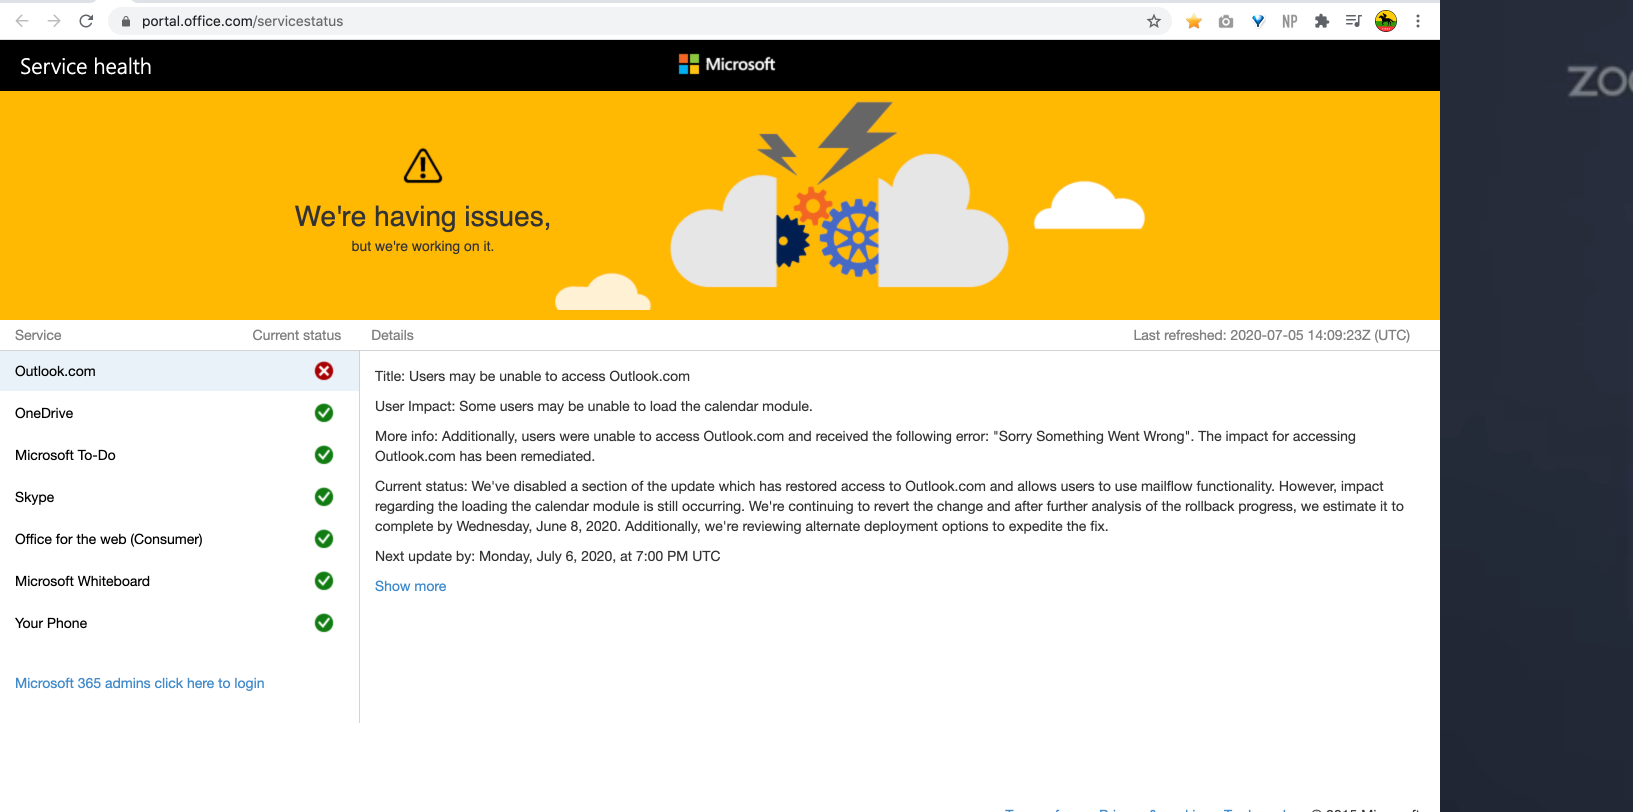Click the red error status icon for Outlook.com
1633x812 pixels.
coord(324,371)
